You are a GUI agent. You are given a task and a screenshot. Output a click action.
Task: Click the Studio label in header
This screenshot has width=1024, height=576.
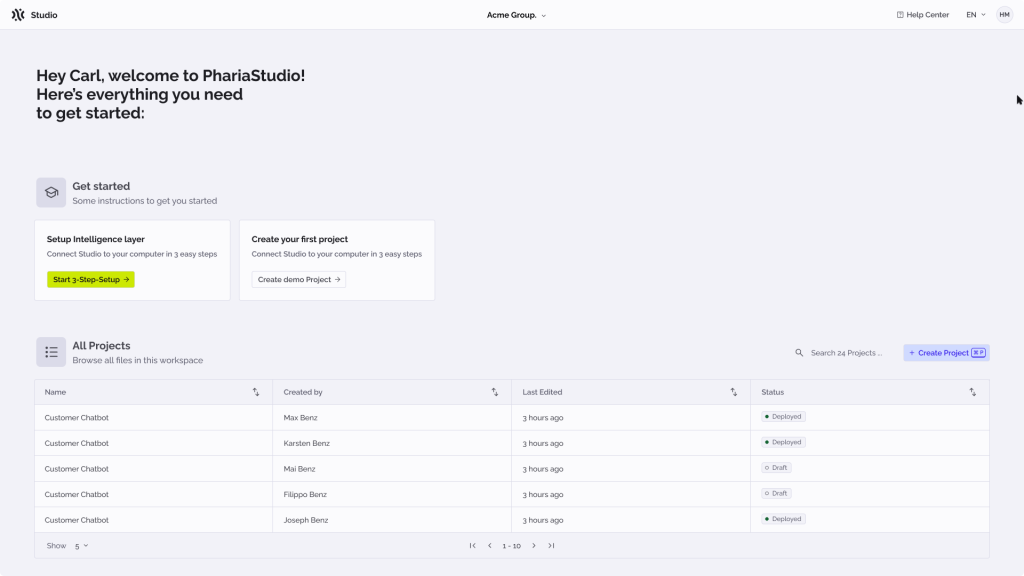(x=44, y=15)
